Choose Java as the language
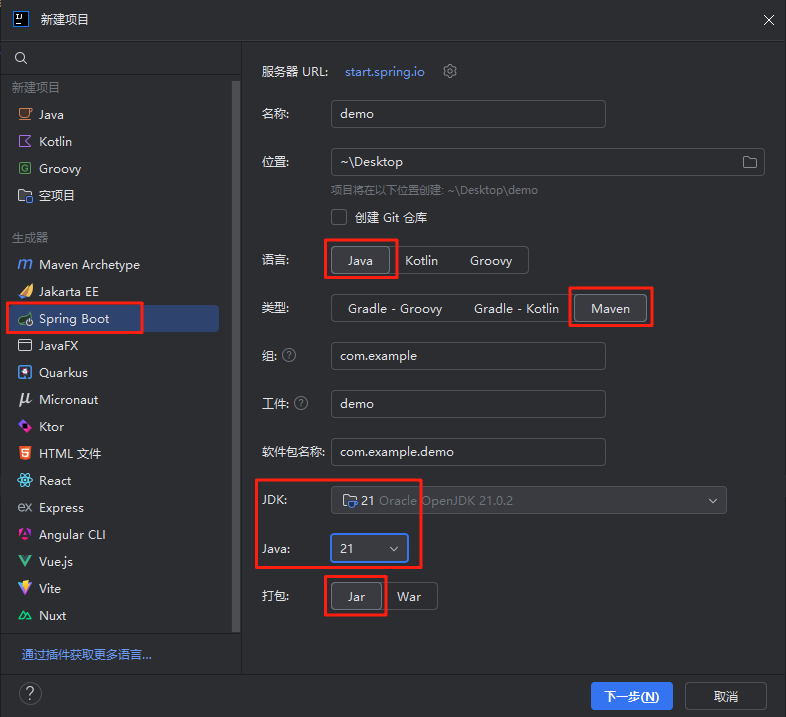 (360, 260)
